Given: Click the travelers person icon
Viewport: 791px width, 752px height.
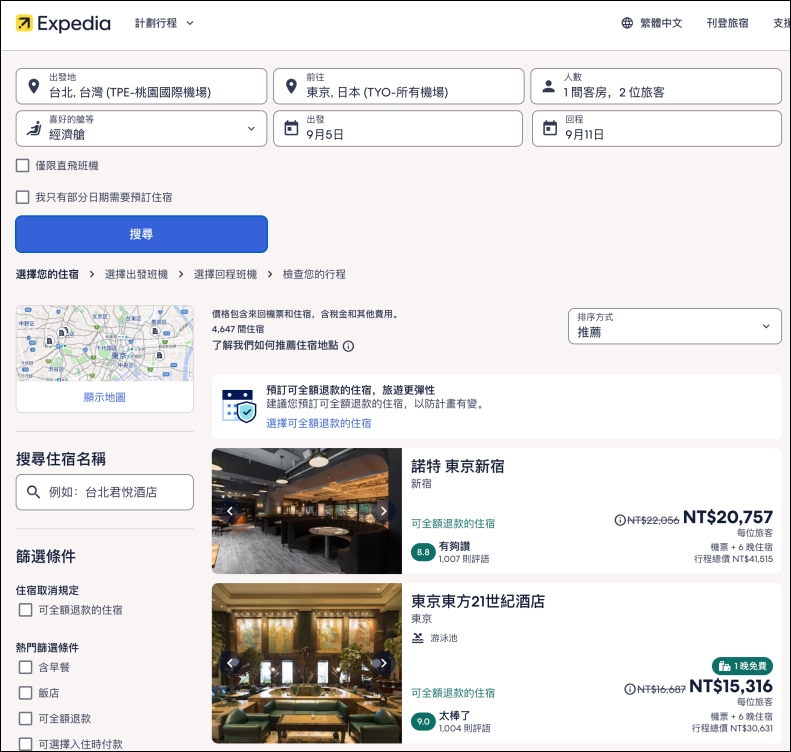Looking at the screenshot, I should 548,86.
